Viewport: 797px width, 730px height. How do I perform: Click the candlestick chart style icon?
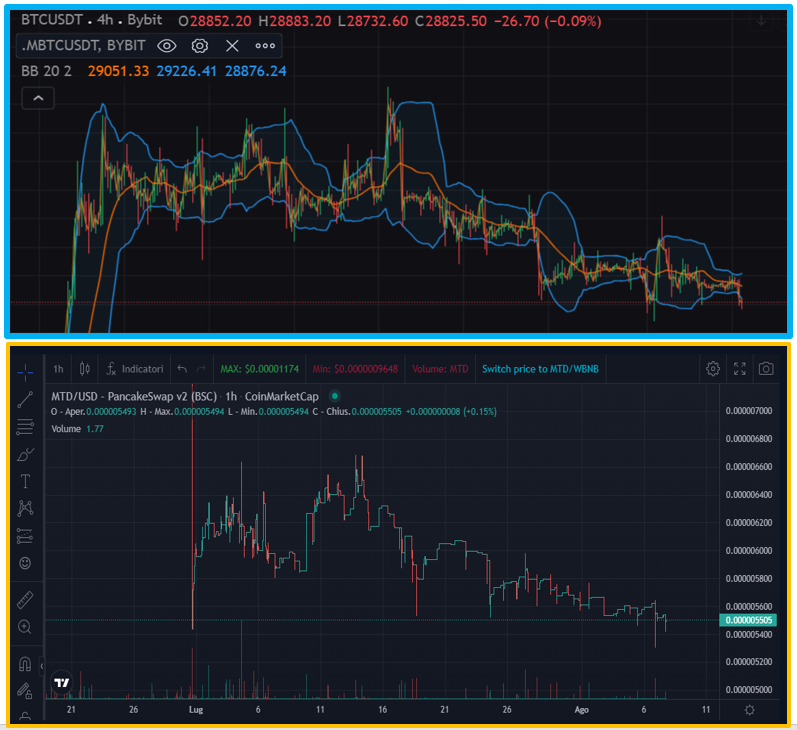click(x=85, y=369)
